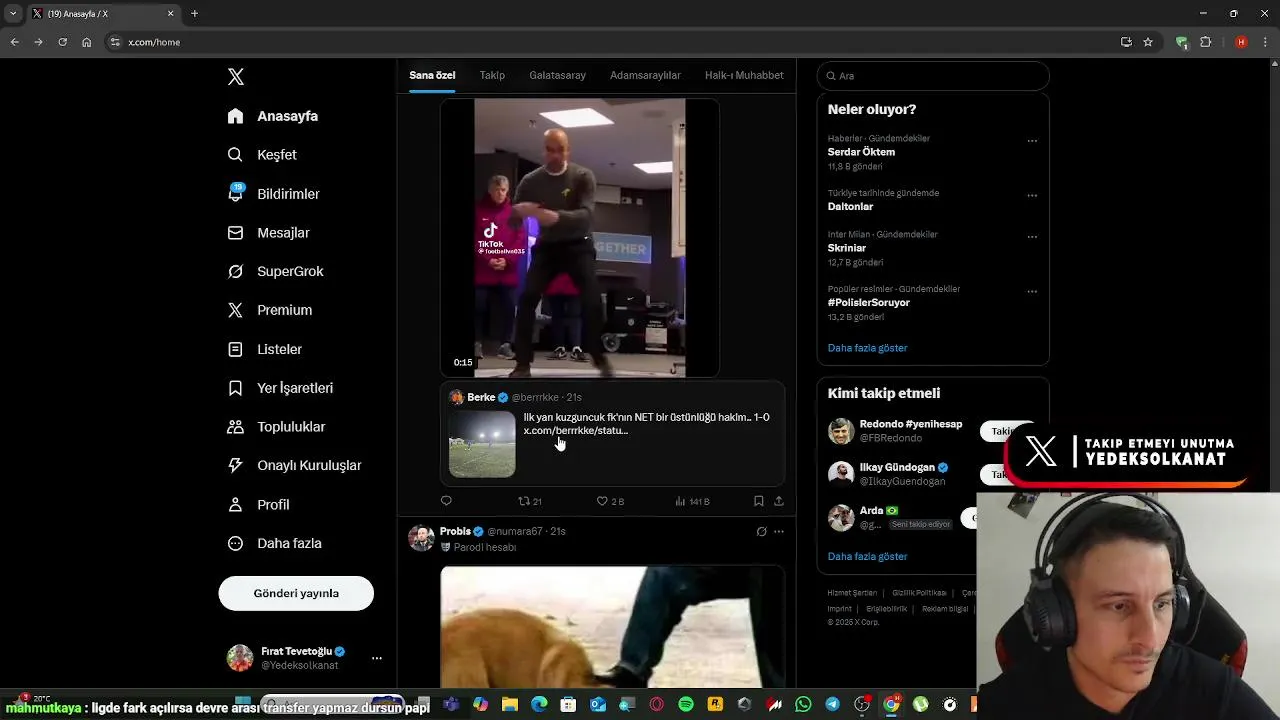The width and height of the screenshot is (1280, 720).
Task: Open #PolislerSoruyor trending topic
Action: click(x=868, y=302)
